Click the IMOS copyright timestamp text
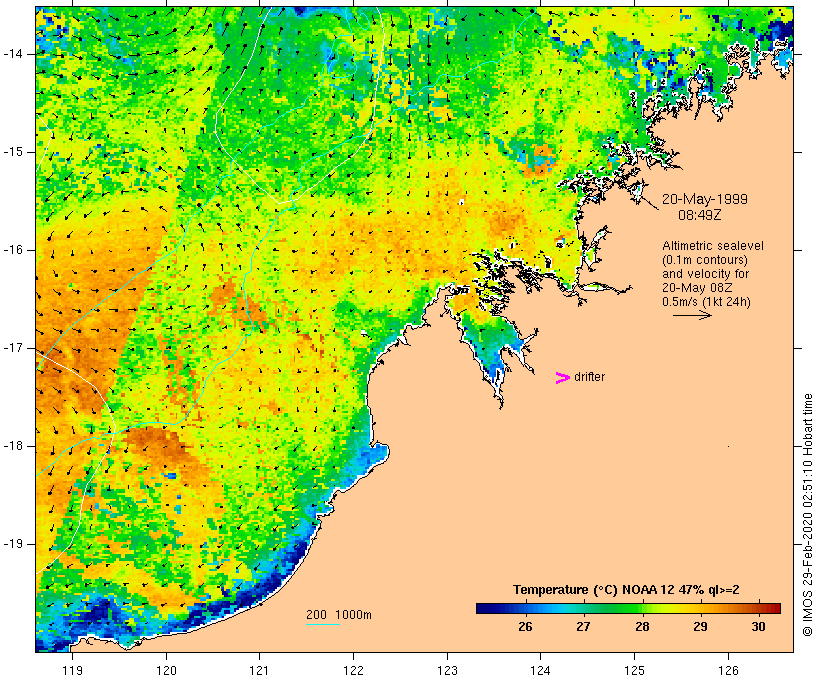 tap(808, 515)
